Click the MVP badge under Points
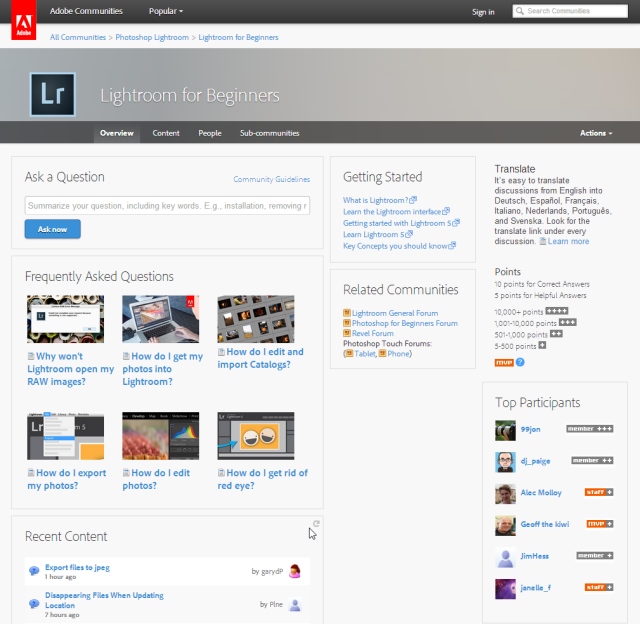Screen dimensions: 640x624 tap(504, 362)
